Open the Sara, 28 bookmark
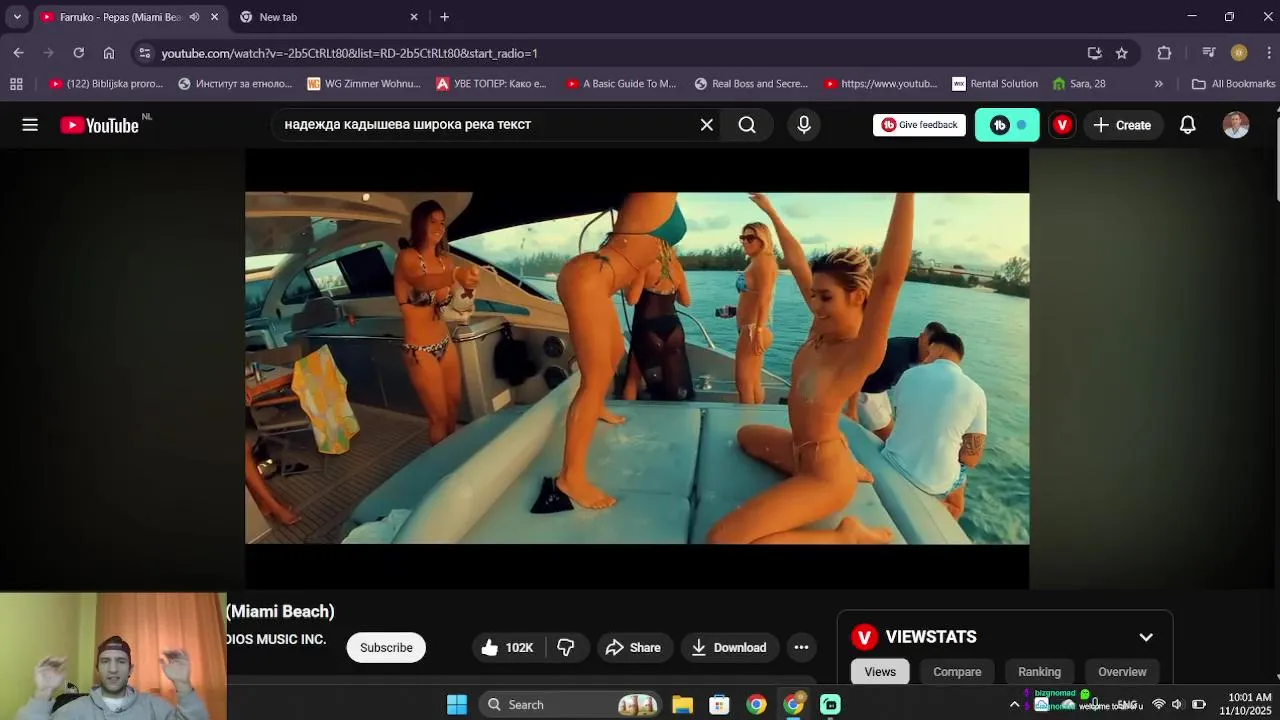Viewport: 1280px width, 720px height. point(1079,84)
